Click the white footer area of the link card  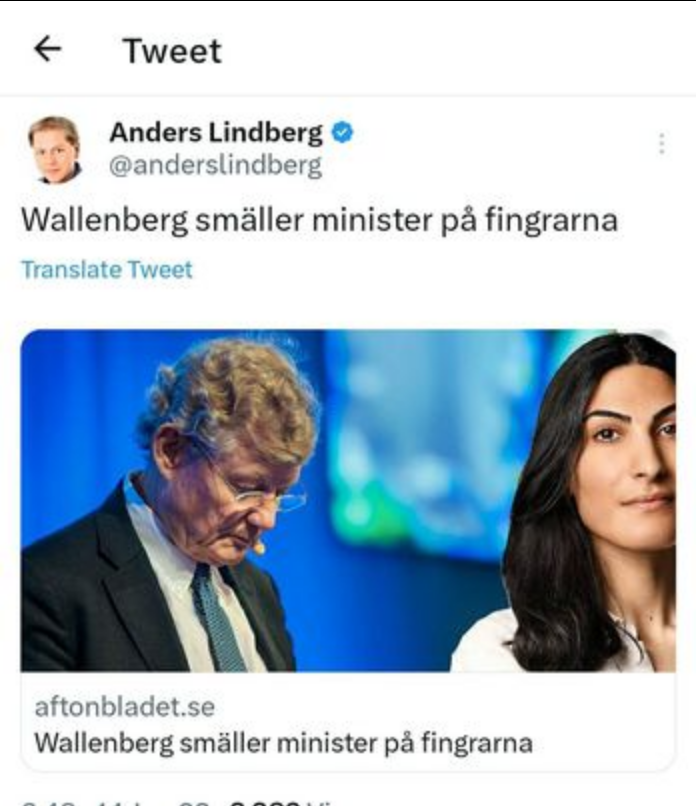348,722
